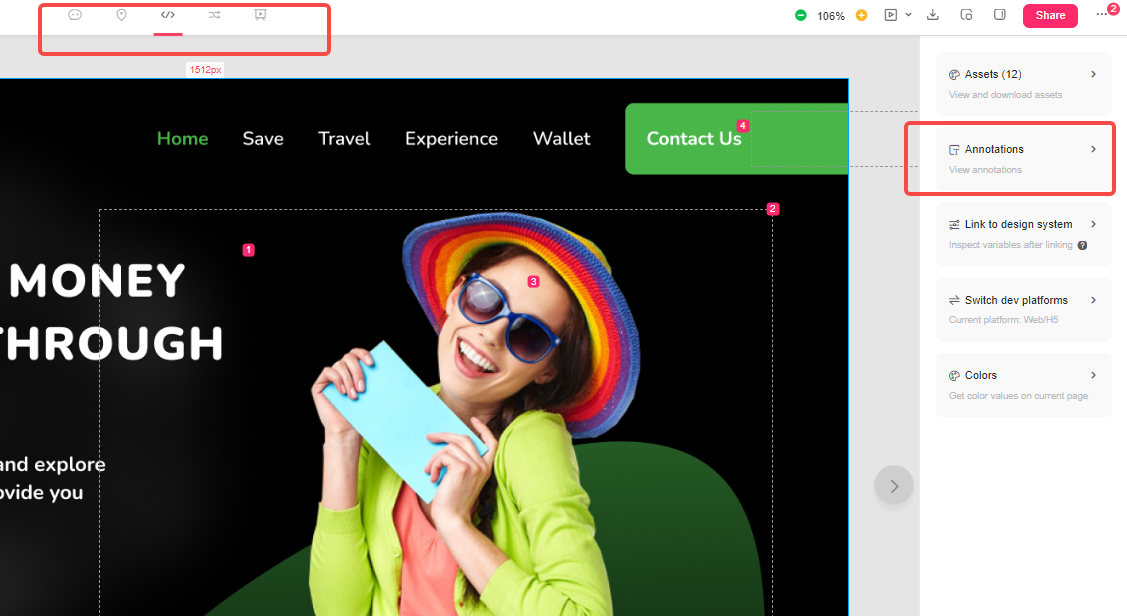The image size is (1127, 616).
Task: Open Switch dev platforms entry
Action: pyautogui.click(x=1024, y=309)
